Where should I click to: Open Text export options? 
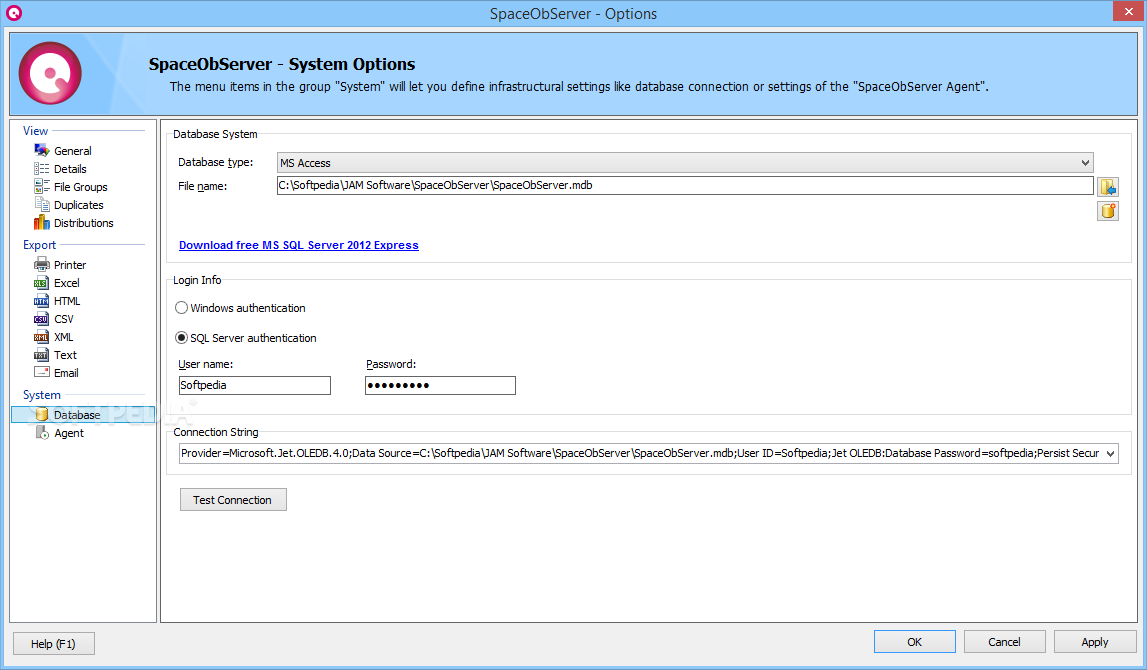click(x=65, y=355)
